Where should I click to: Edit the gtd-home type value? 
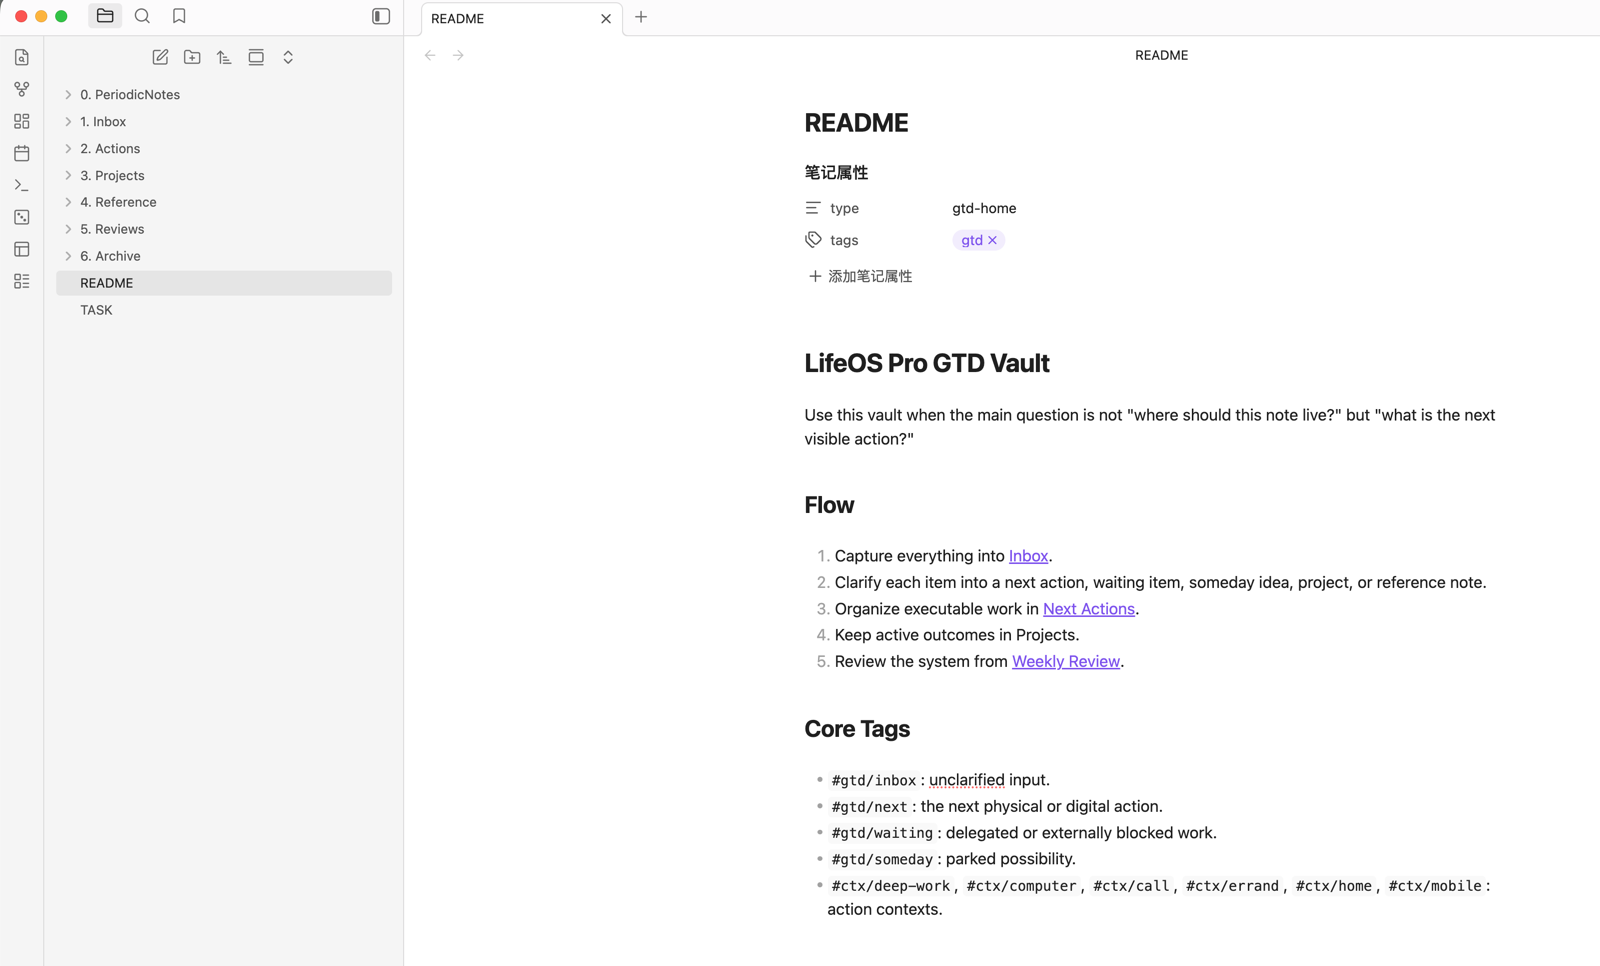[984, 208]
